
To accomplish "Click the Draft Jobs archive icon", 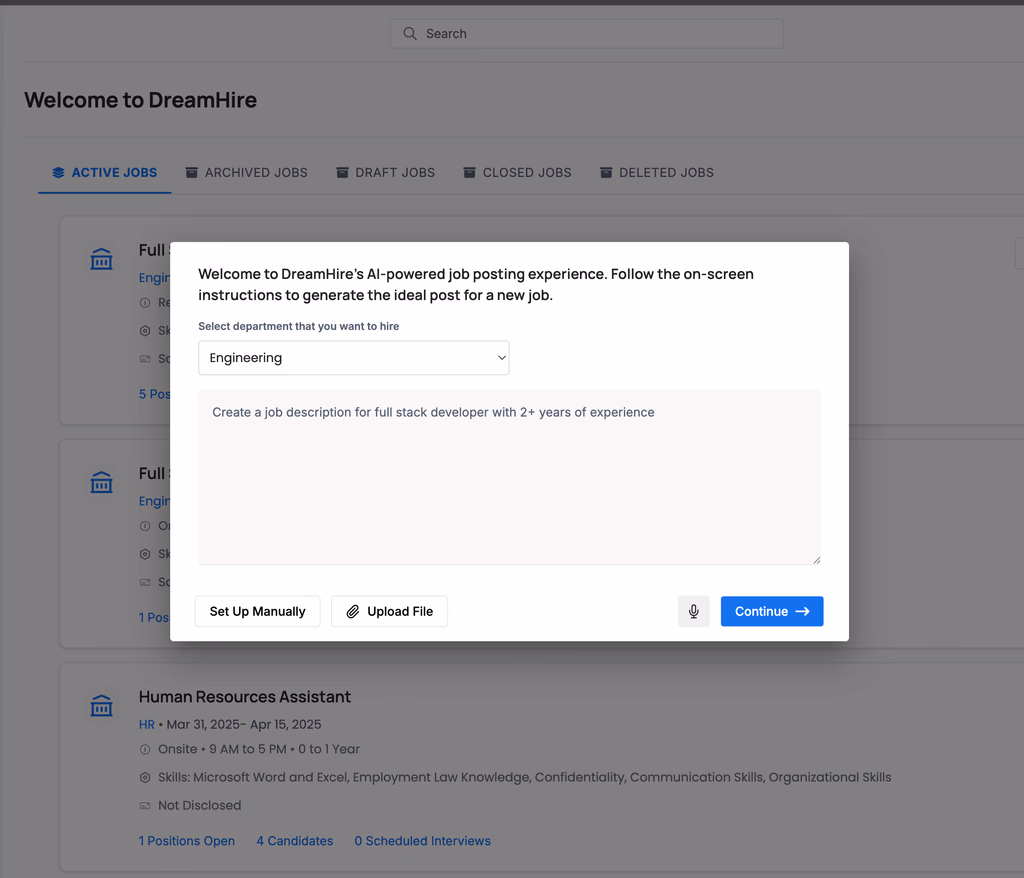I will [x=342, y=172].
